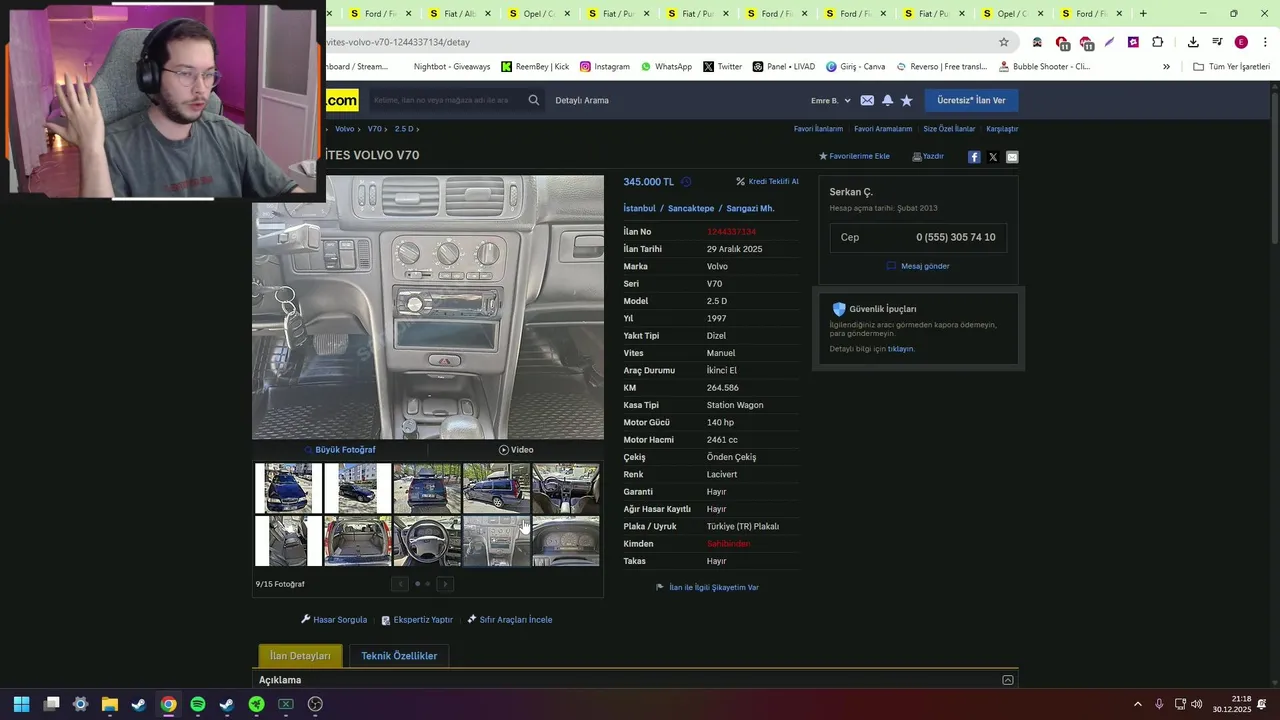Open Spotify from the taskbar

pyautogui.click(x=198, y=704)
